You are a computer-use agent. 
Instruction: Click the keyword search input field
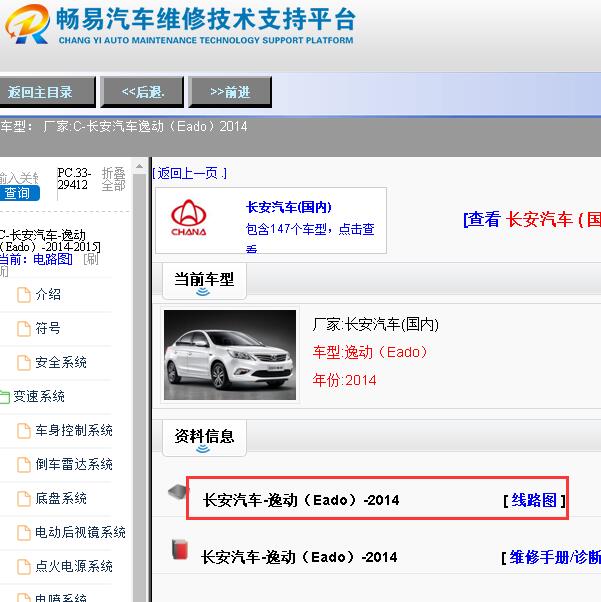click(20, 177)
